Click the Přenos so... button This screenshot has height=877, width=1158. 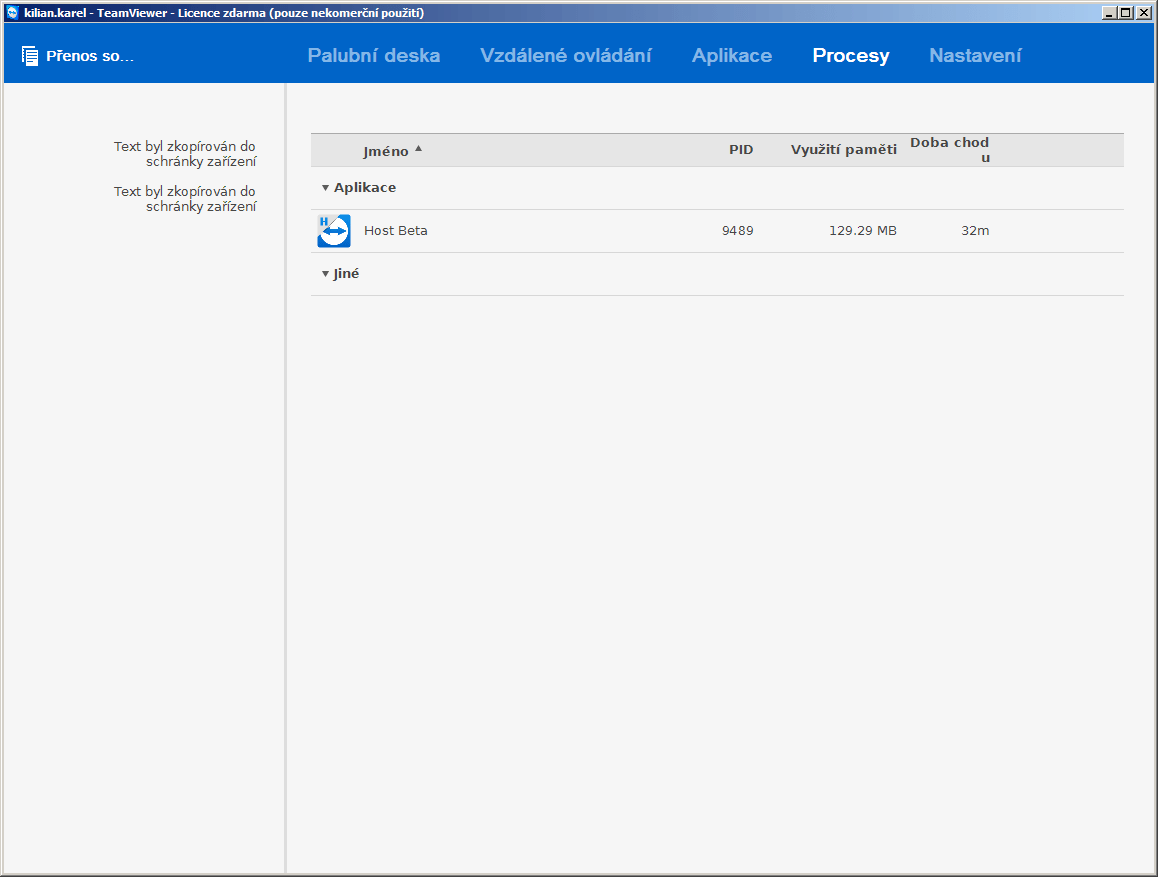point(78,56)
